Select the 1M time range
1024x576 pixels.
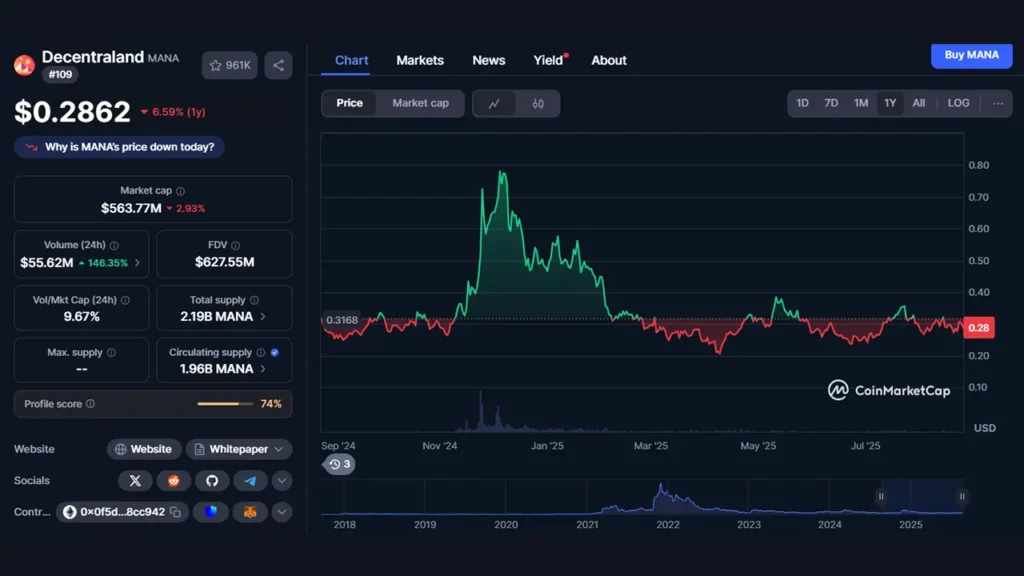pos(861,103)
